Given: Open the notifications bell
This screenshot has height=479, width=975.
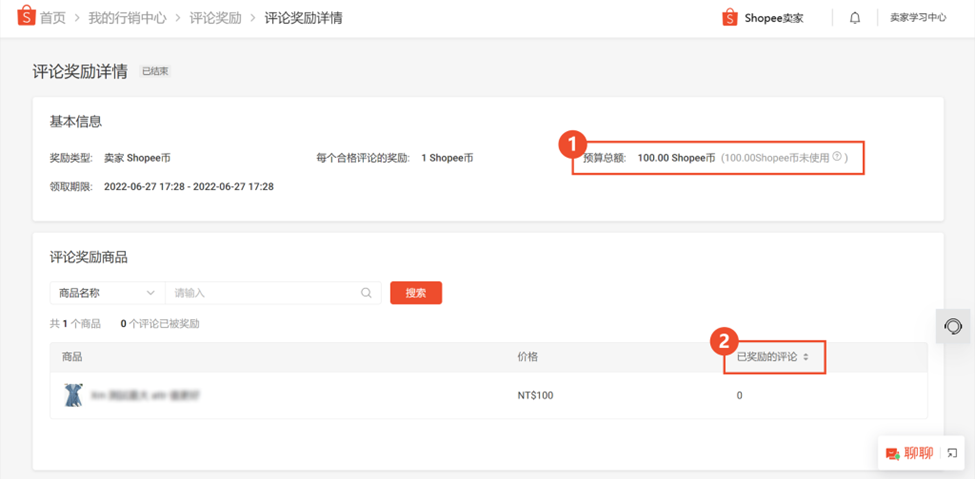Looking at the screenshot, I should pos(855,18).
